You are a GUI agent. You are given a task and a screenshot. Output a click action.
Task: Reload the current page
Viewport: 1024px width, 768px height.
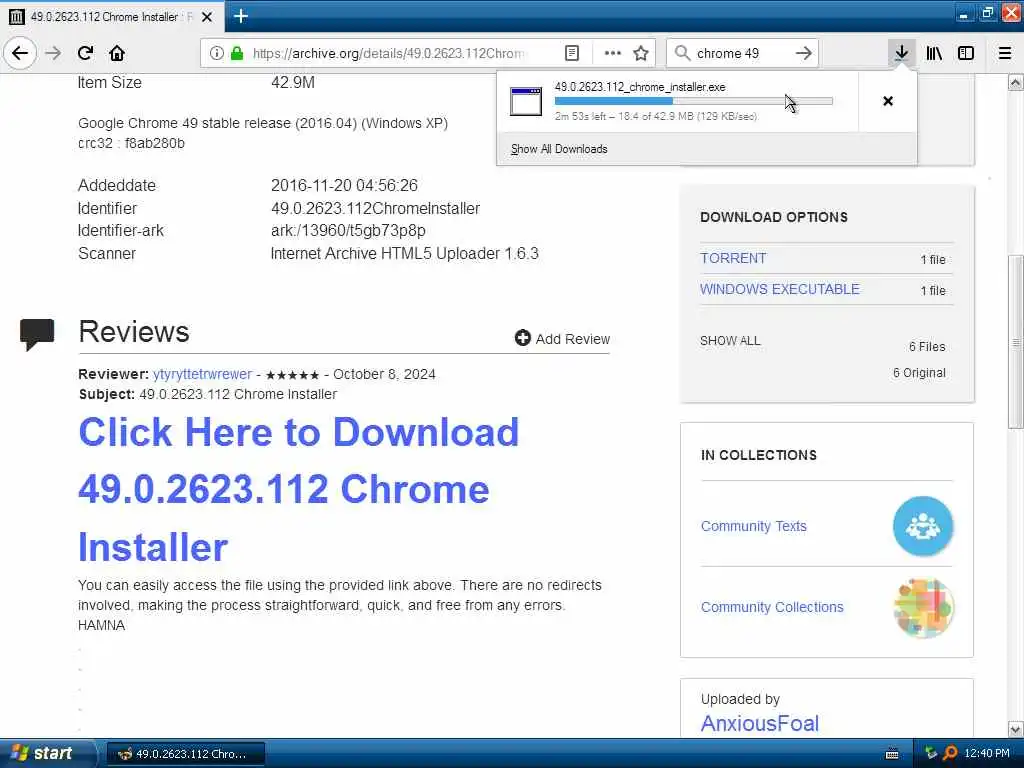coord(86,53)
